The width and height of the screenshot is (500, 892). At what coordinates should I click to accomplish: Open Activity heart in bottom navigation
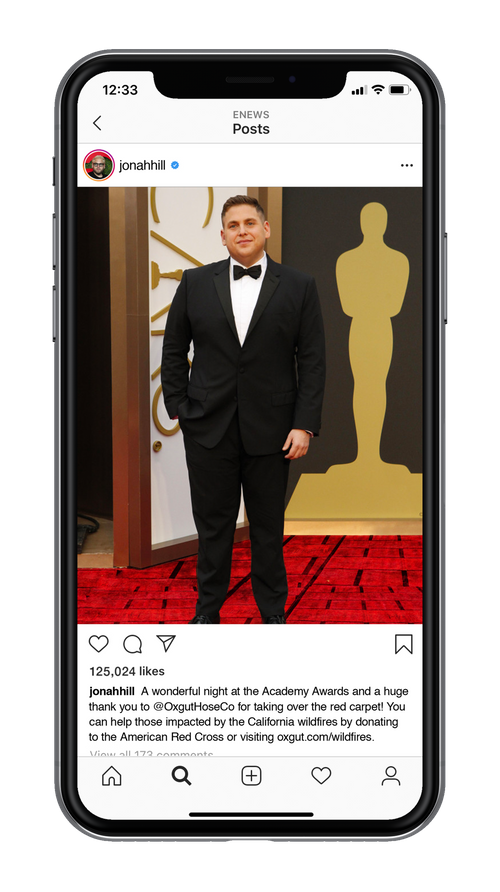(x=321, y=775)
